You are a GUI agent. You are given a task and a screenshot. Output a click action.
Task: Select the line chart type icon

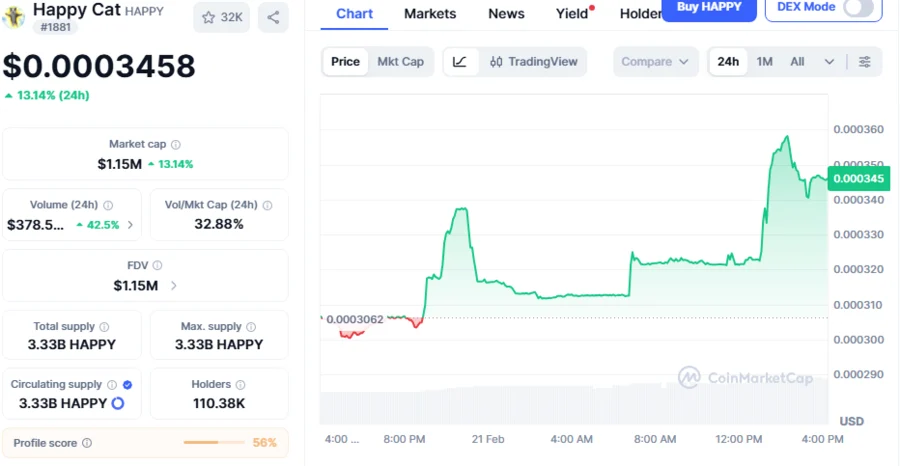[x=459, y=62]
